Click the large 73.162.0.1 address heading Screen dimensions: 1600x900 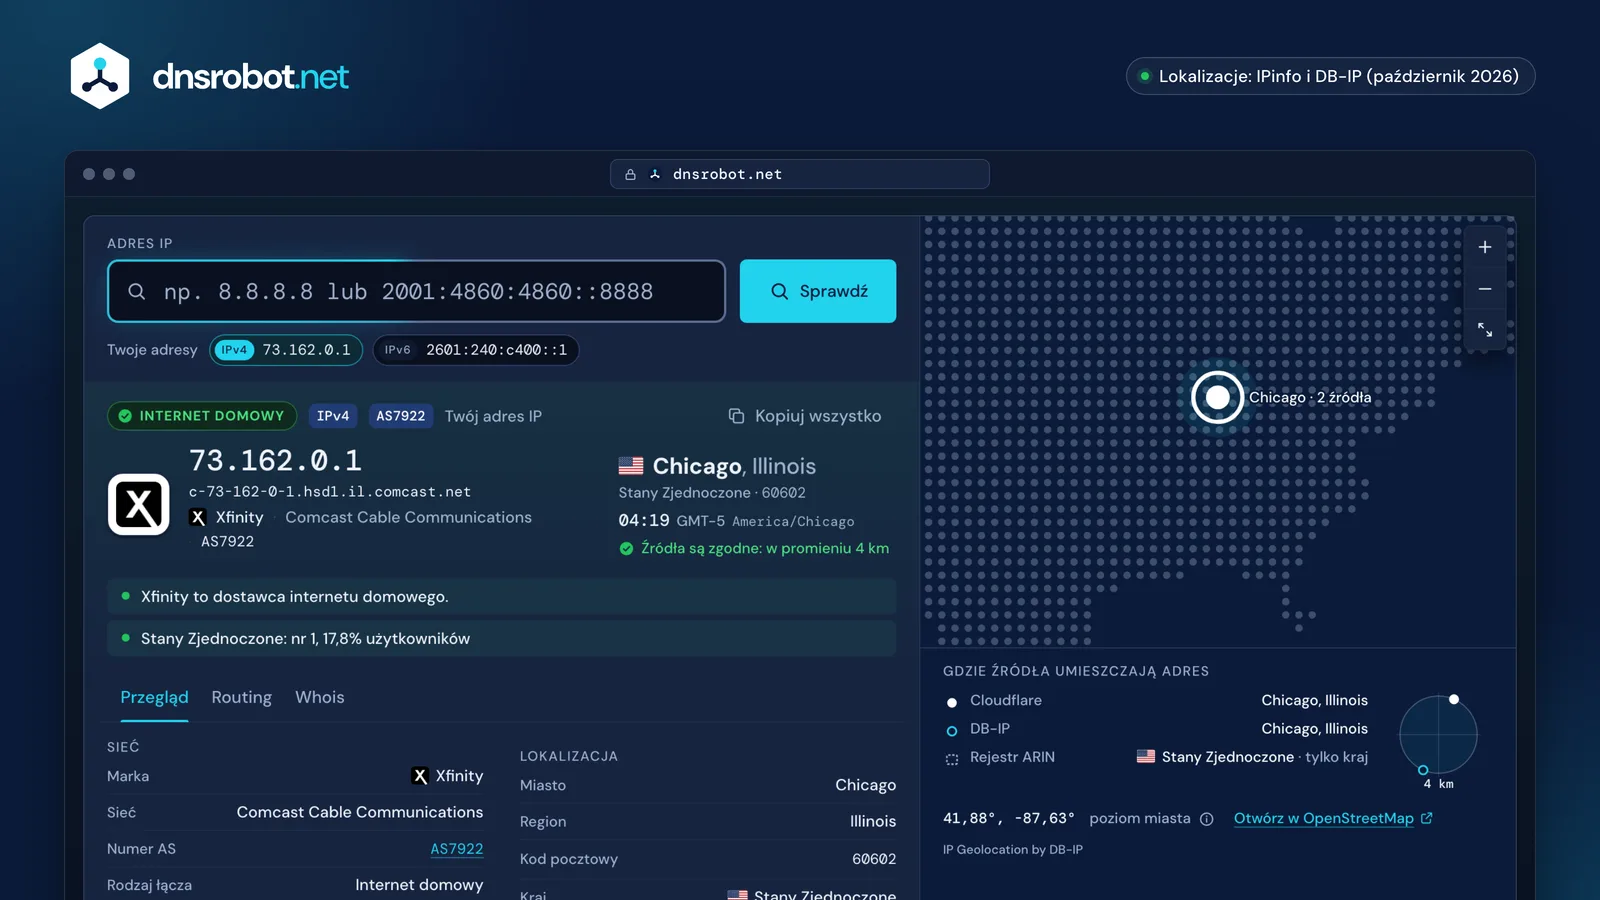coord(275,460)
